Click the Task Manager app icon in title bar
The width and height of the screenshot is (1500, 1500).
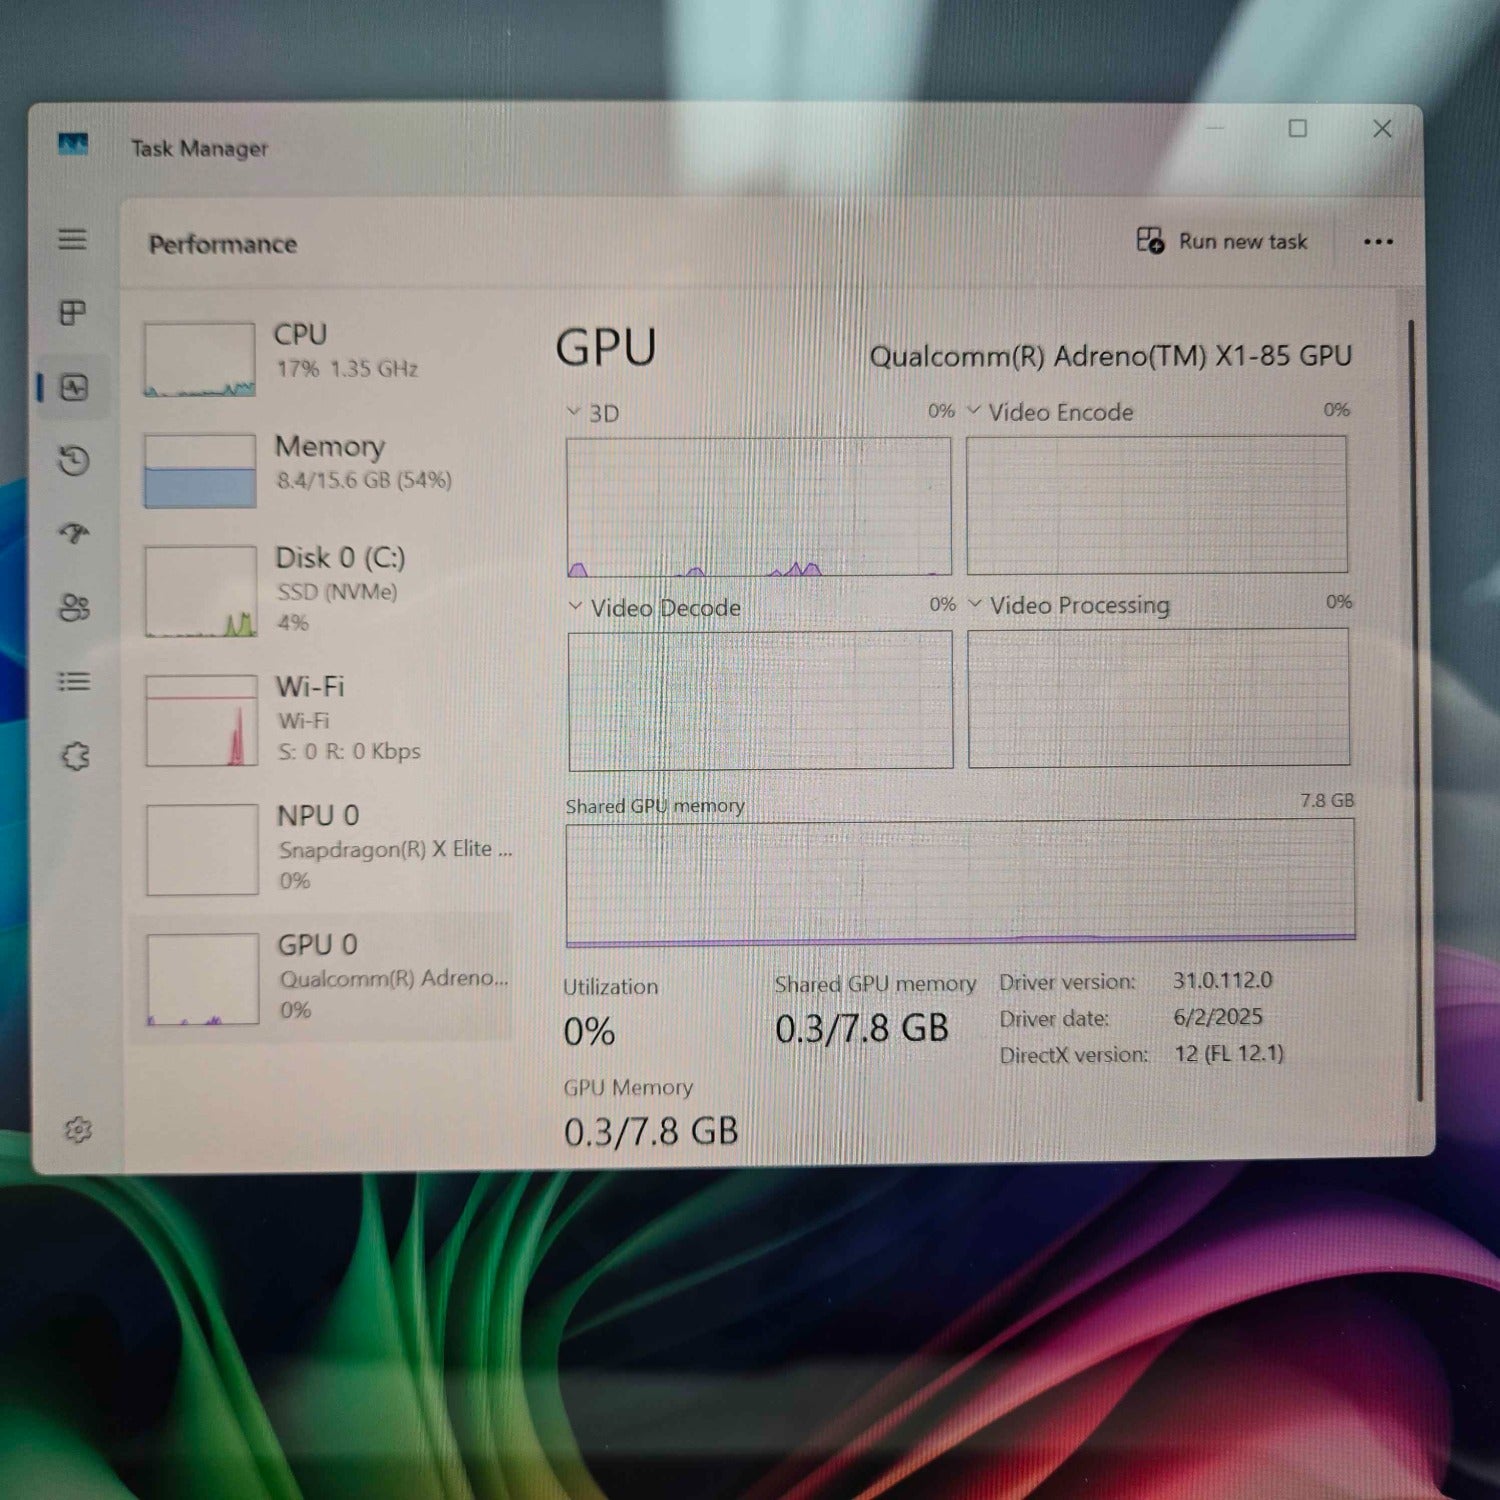point(73,145)
